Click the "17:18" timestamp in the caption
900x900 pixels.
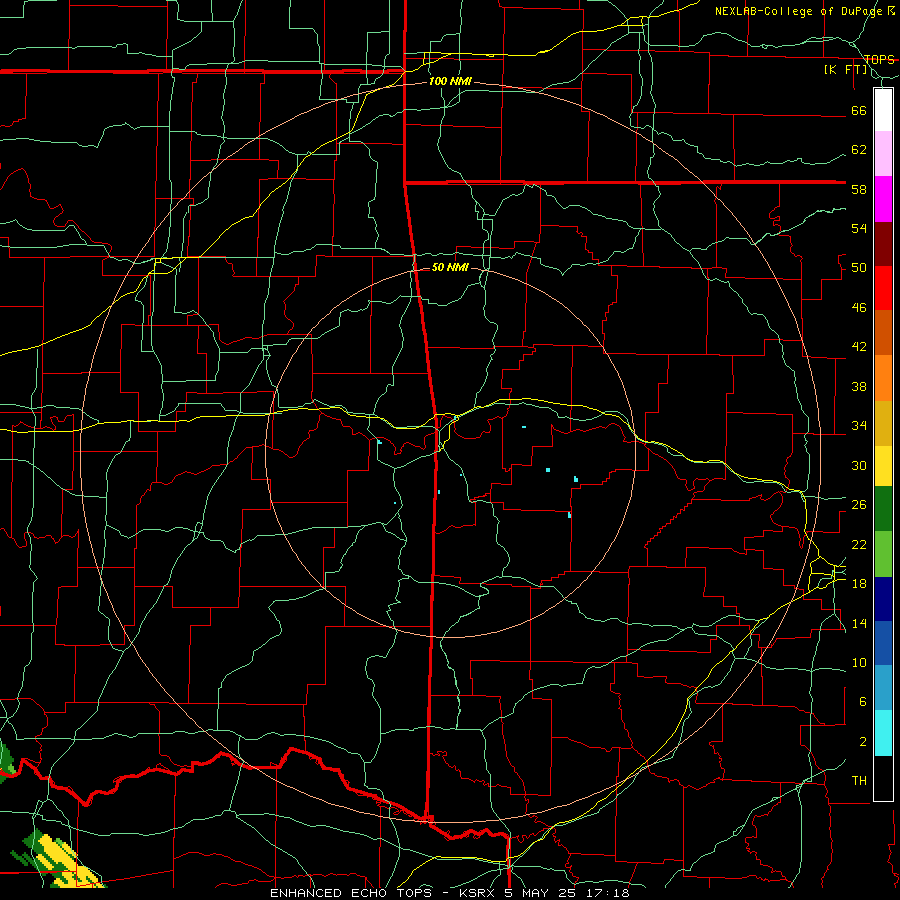coord(608,893)
